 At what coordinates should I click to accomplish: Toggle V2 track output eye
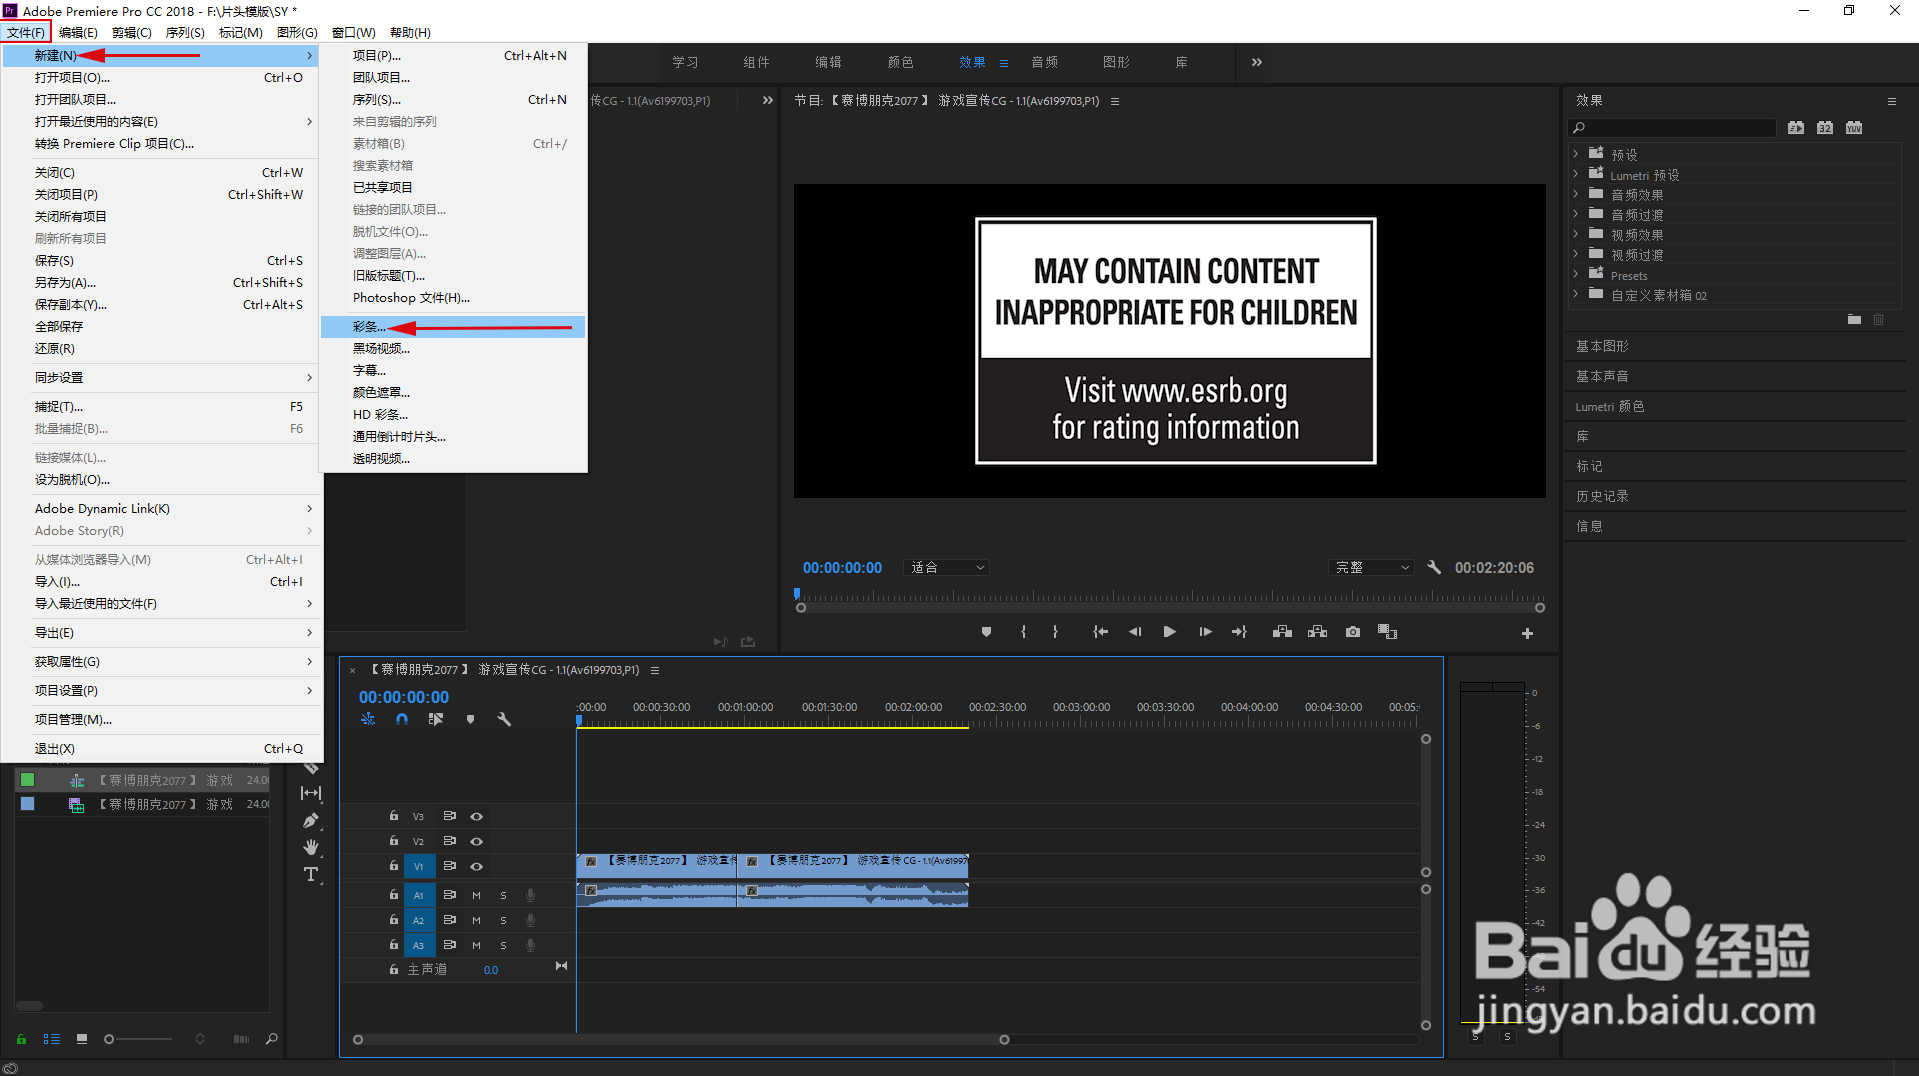coord(477,841)
